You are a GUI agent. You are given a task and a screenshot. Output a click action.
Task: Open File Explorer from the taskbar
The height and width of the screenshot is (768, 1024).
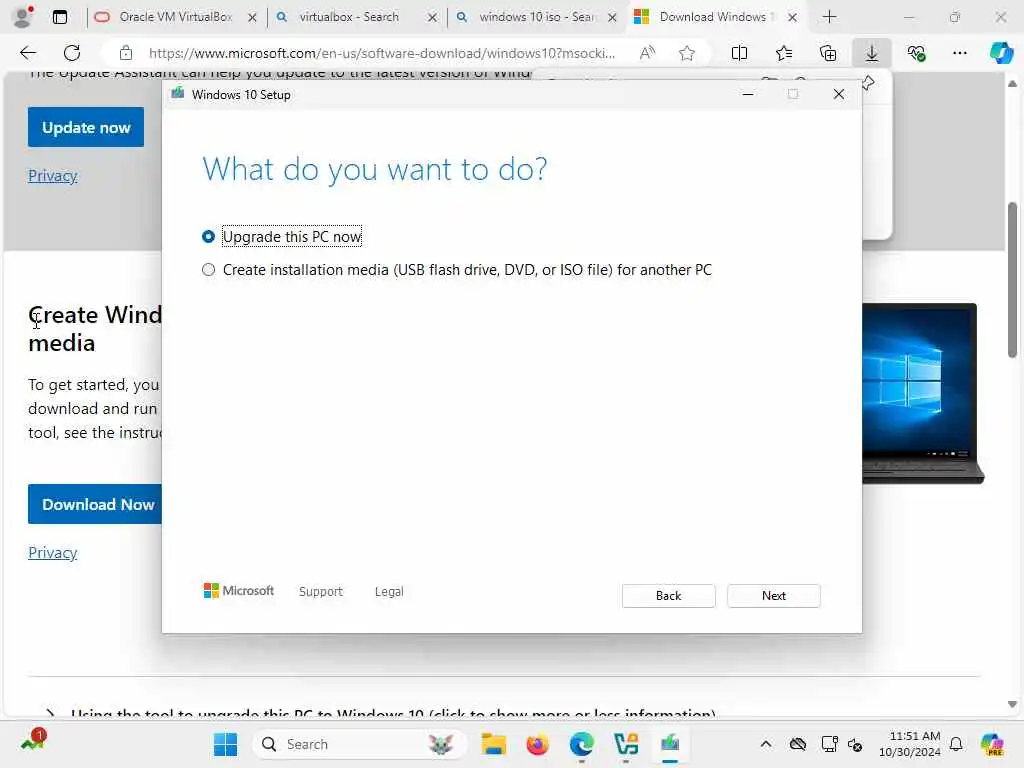[494, 744]
